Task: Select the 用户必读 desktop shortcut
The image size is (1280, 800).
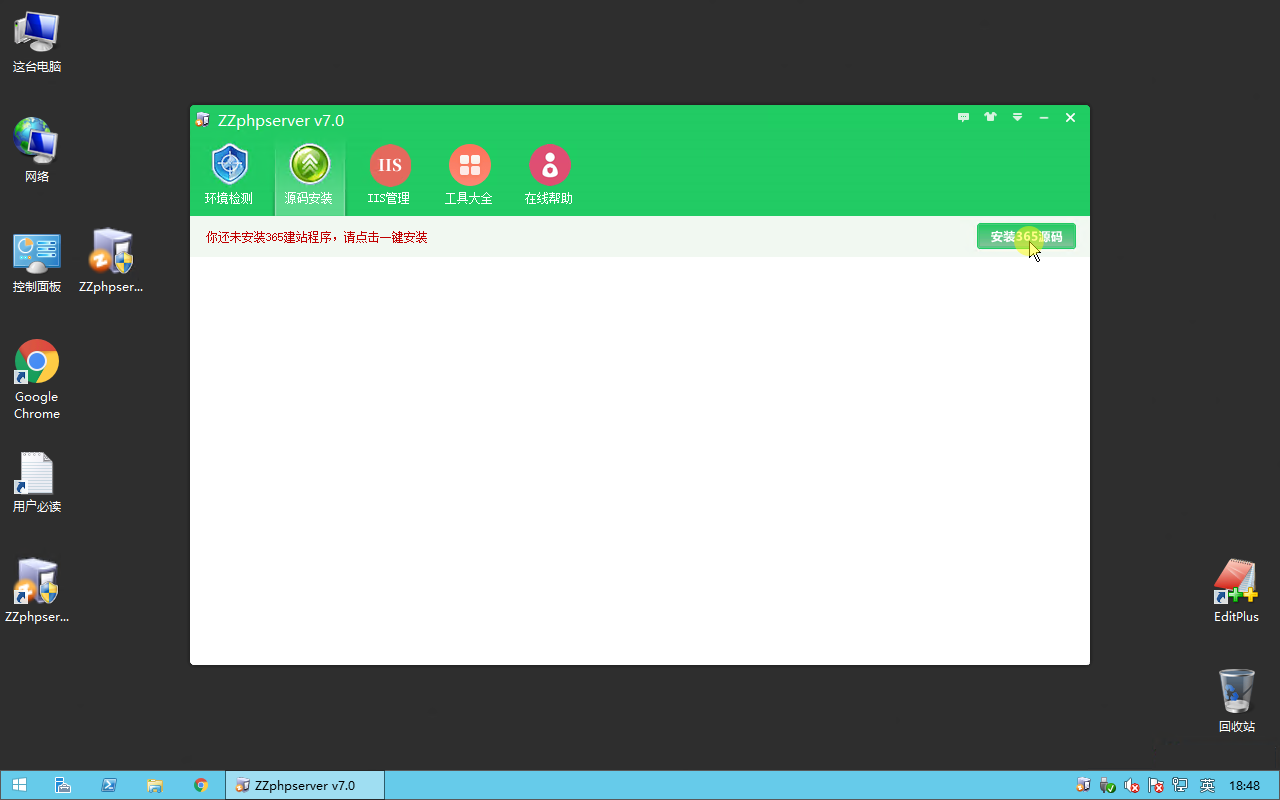Action: (x=37, y=482)
